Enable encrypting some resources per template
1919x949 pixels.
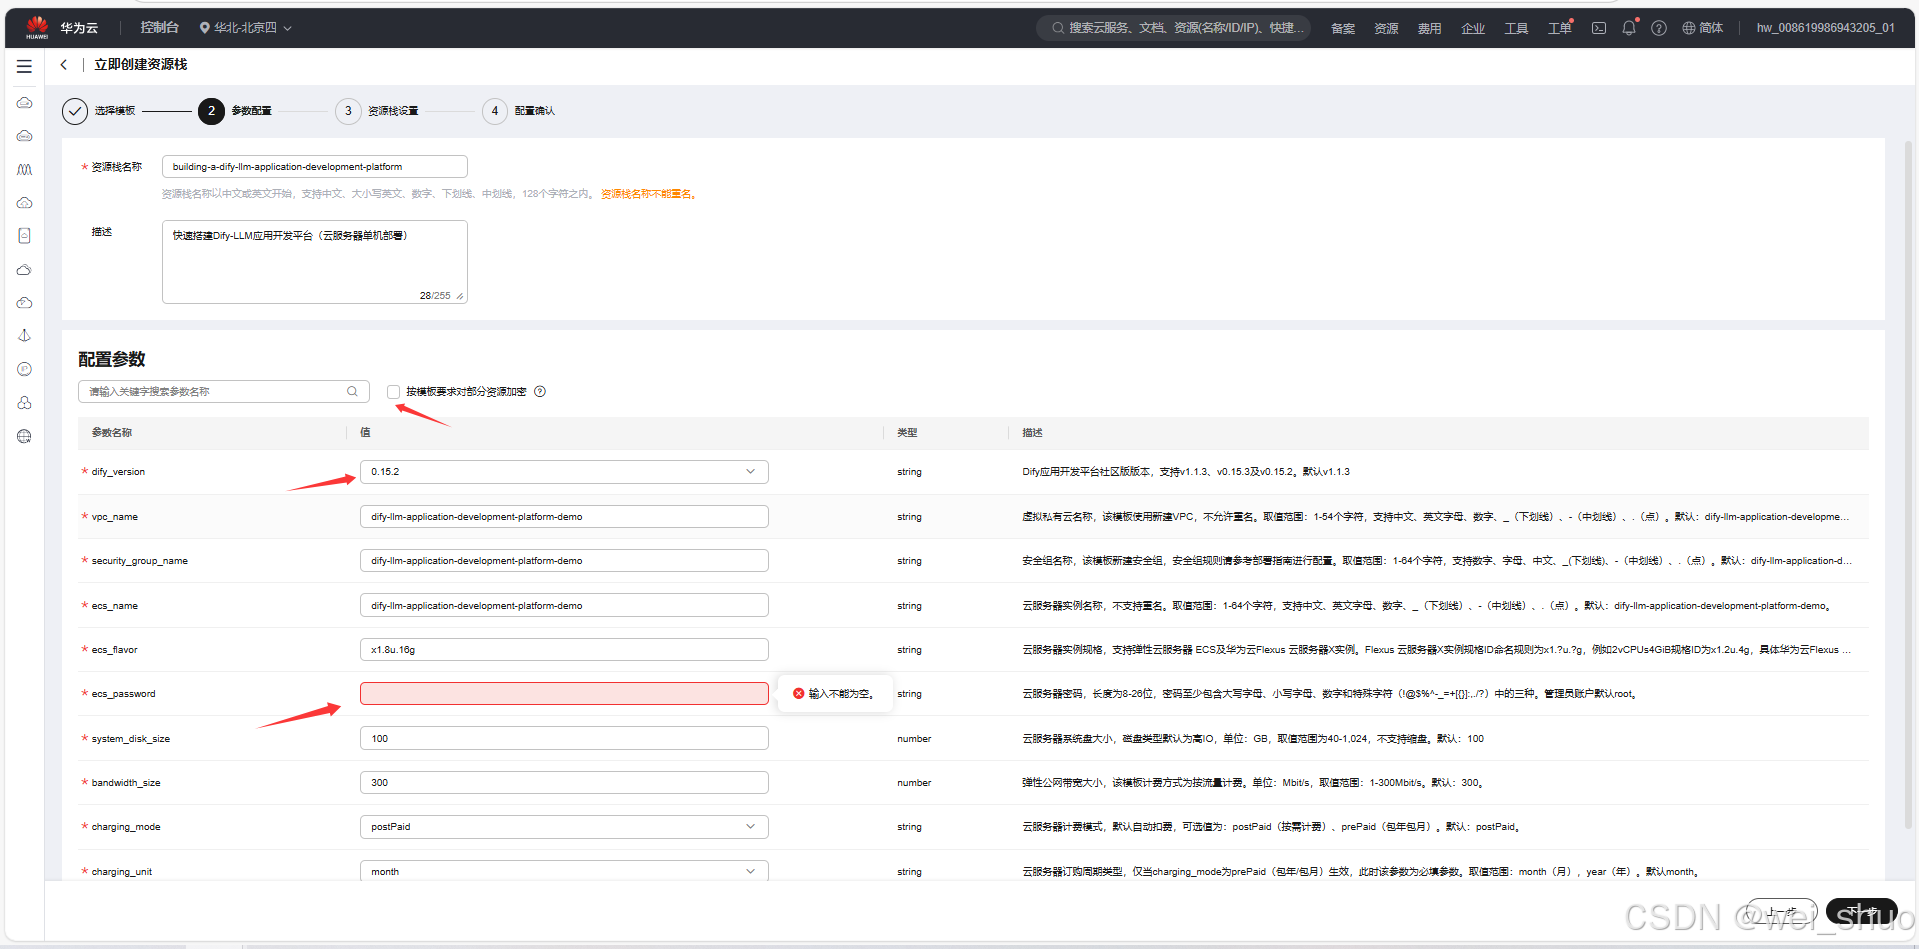394,392
